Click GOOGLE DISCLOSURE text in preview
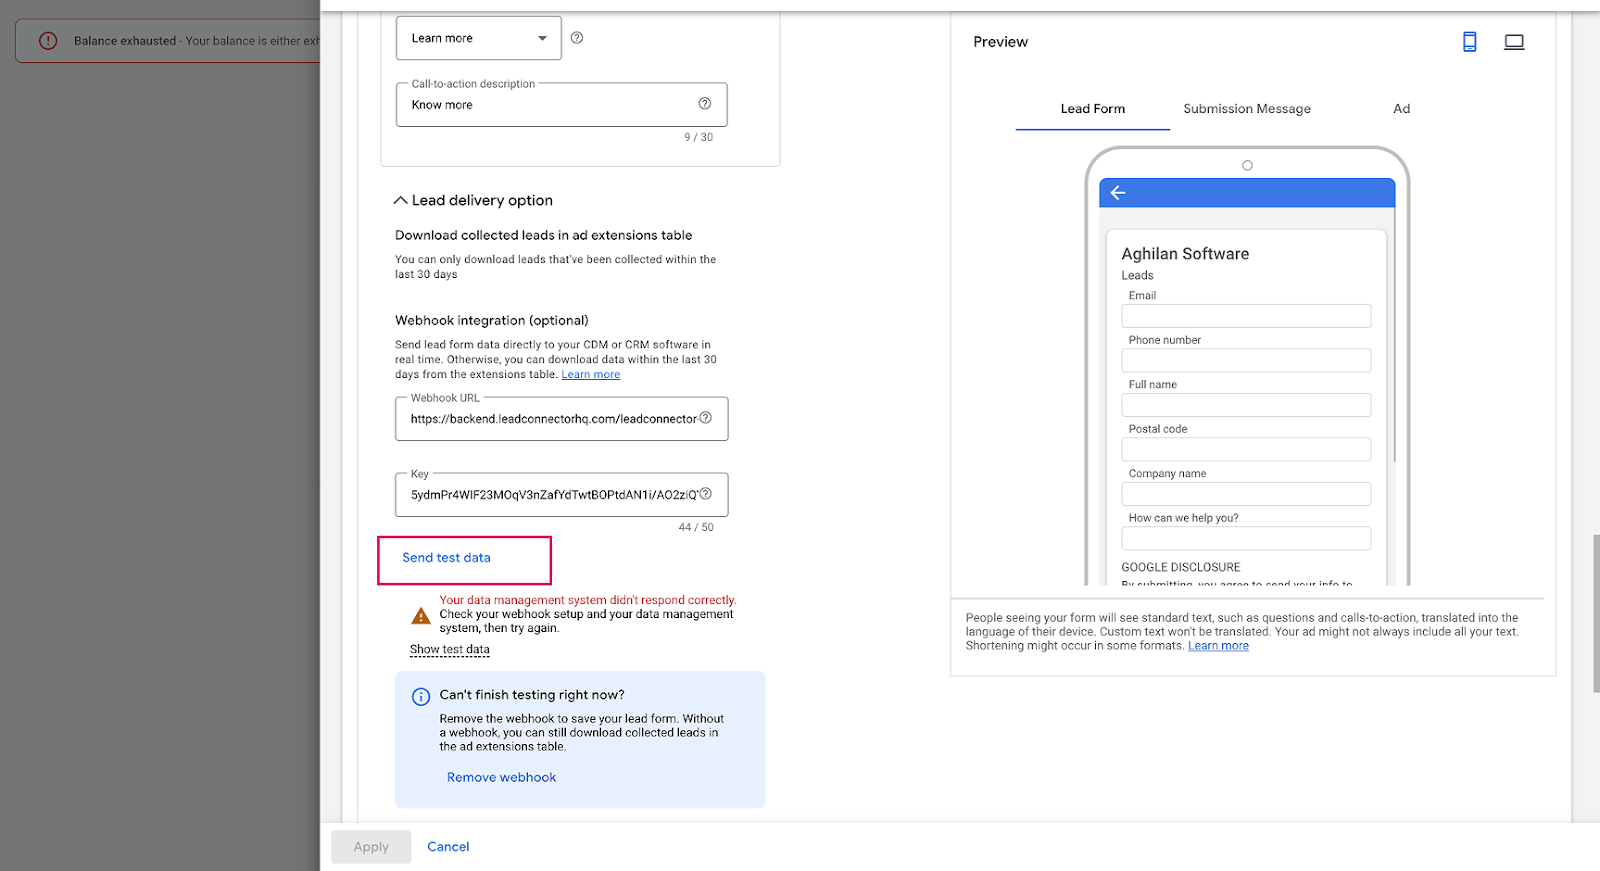Image resolution: width=1600 pixels, height=871 pixels. [x=1181, y=567]
